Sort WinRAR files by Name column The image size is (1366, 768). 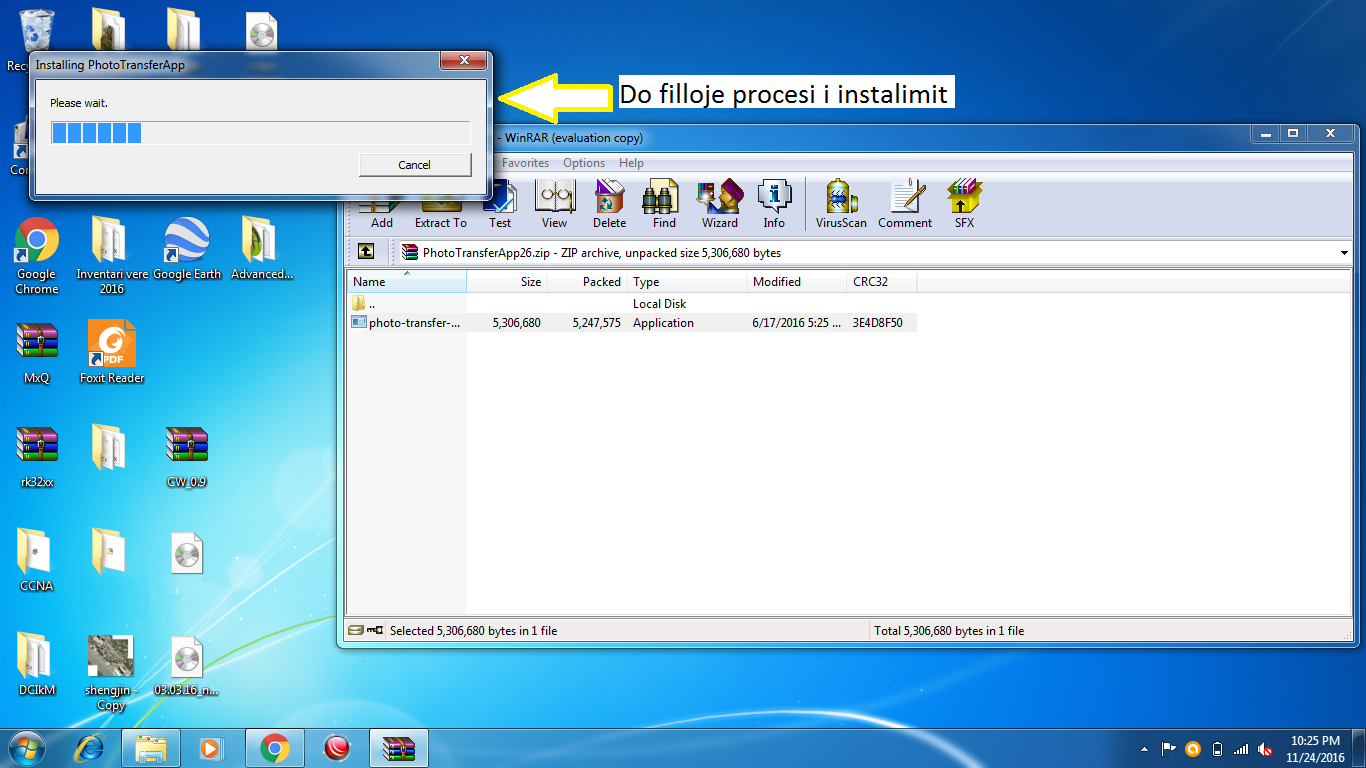click(407, 282)
